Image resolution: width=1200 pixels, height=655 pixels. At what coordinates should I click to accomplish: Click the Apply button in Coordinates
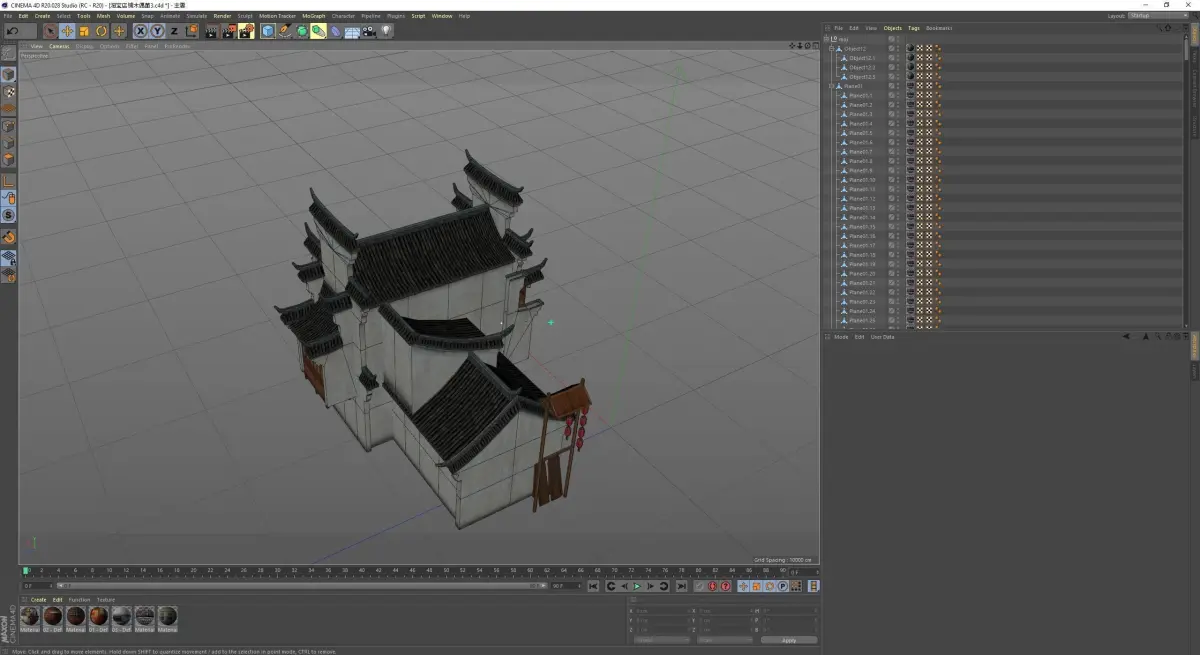click(789, 640)
